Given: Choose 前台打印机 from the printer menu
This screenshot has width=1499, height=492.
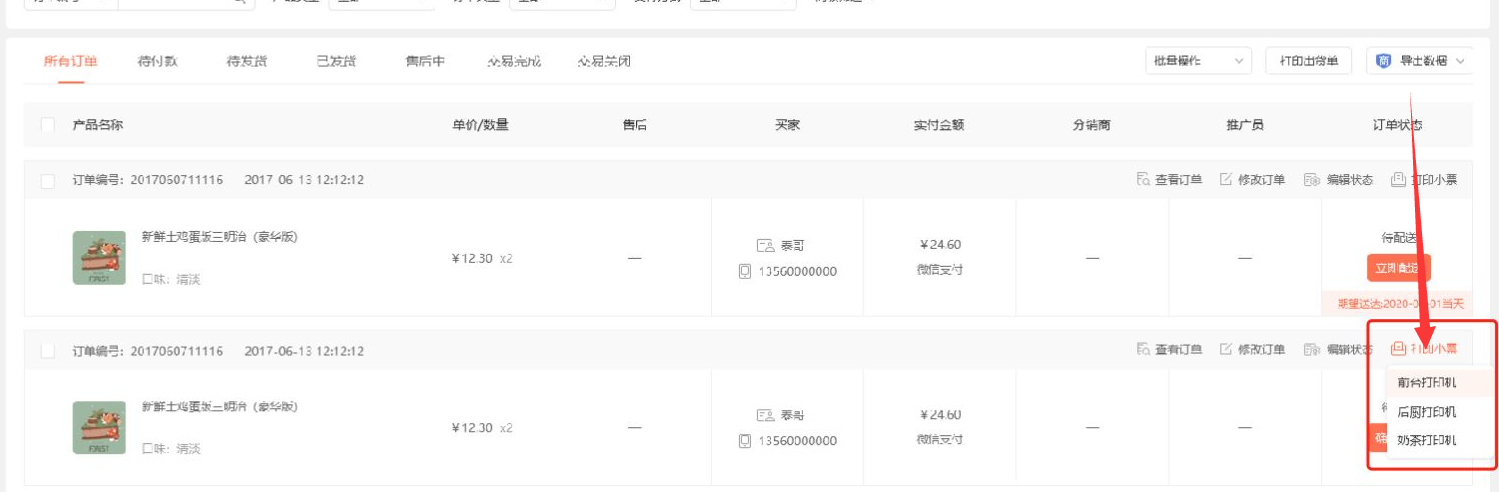Looking at the screenshot, I should click(x=1426, y=382).
